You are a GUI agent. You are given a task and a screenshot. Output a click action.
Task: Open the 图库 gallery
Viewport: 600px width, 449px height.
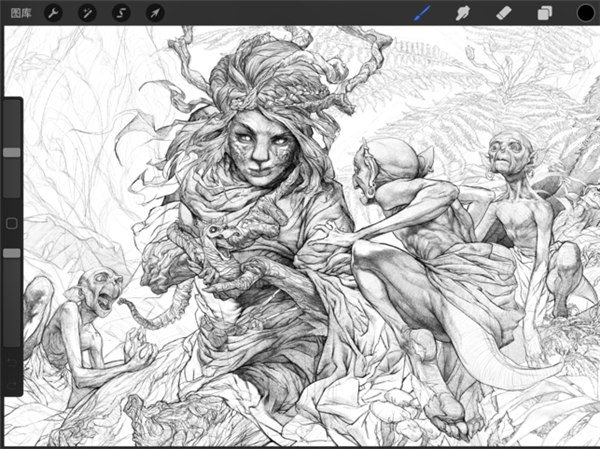coord(20,13)
